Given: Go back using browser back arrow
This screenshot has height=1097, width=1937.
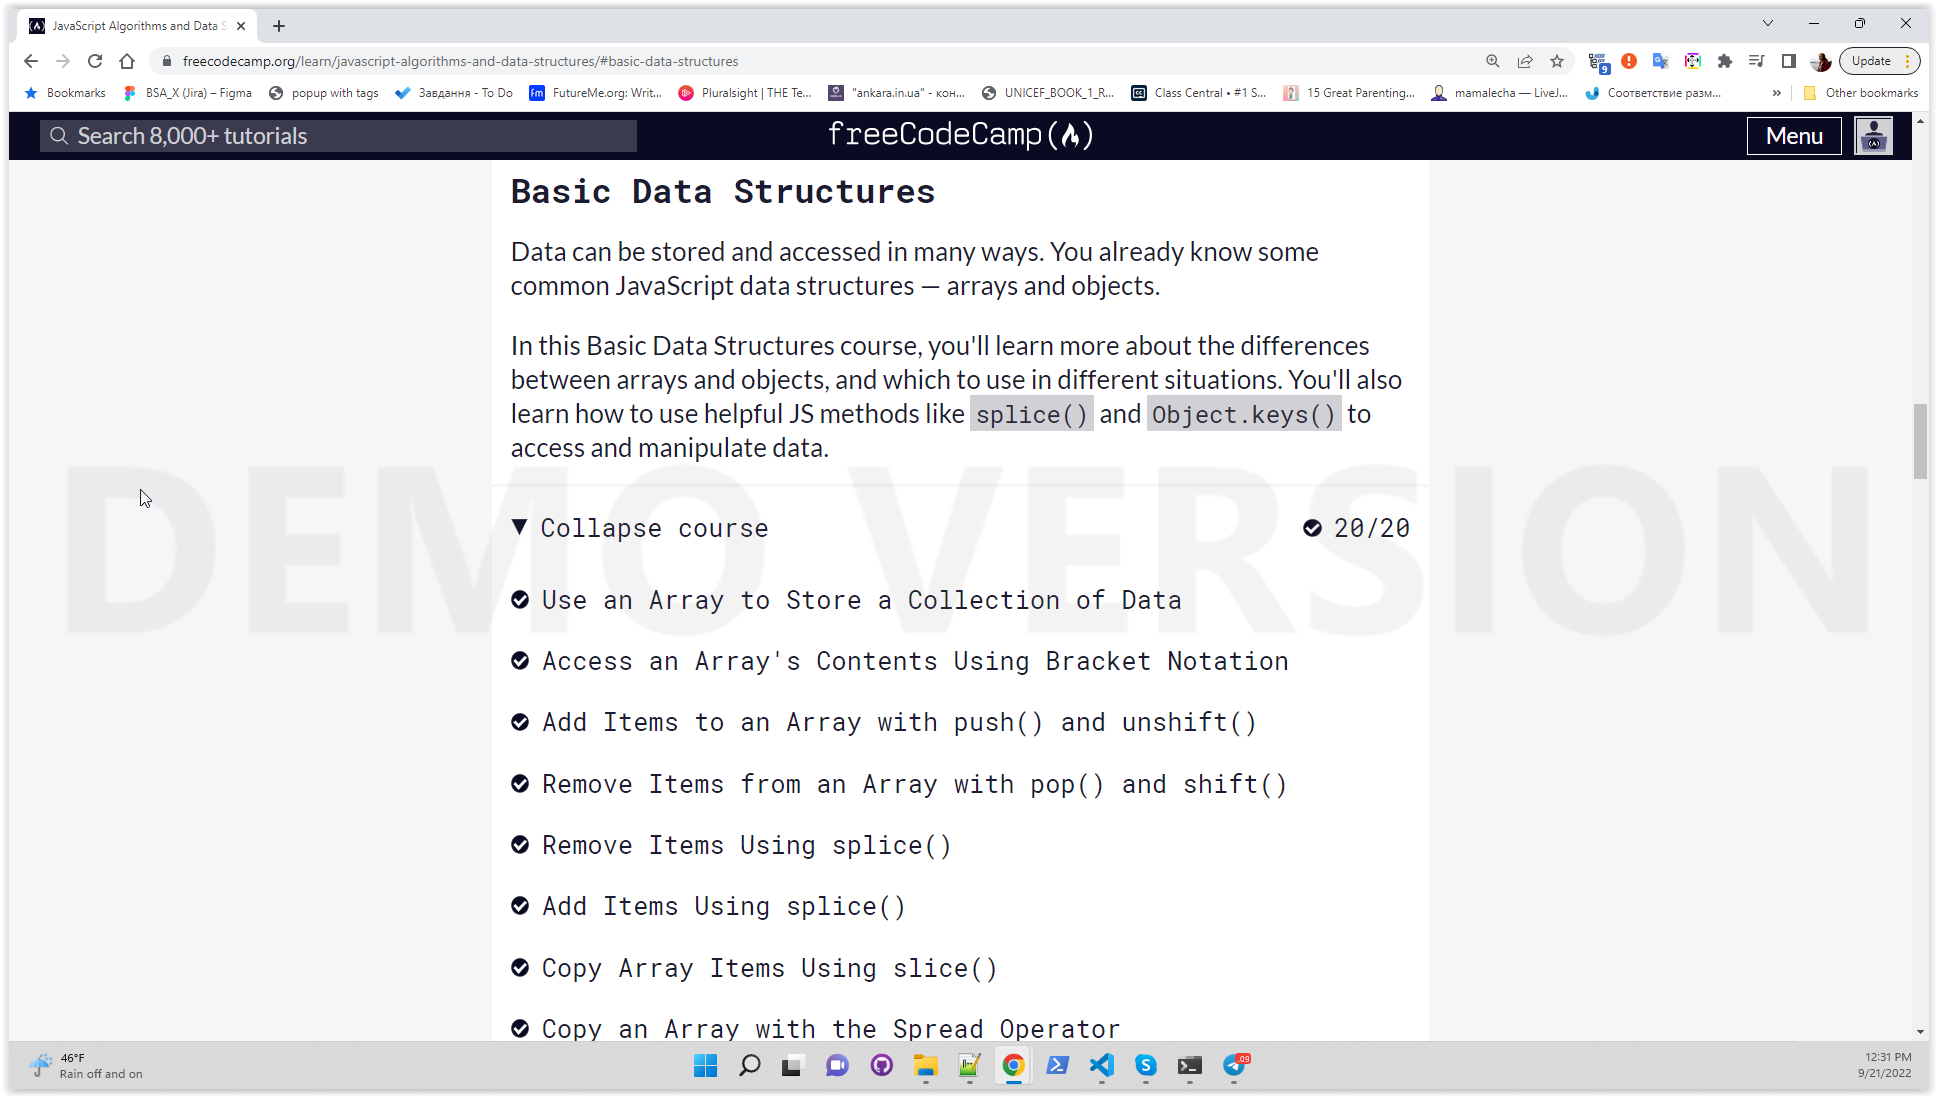Looking at the screenshot, I should [x=31, y=61].
